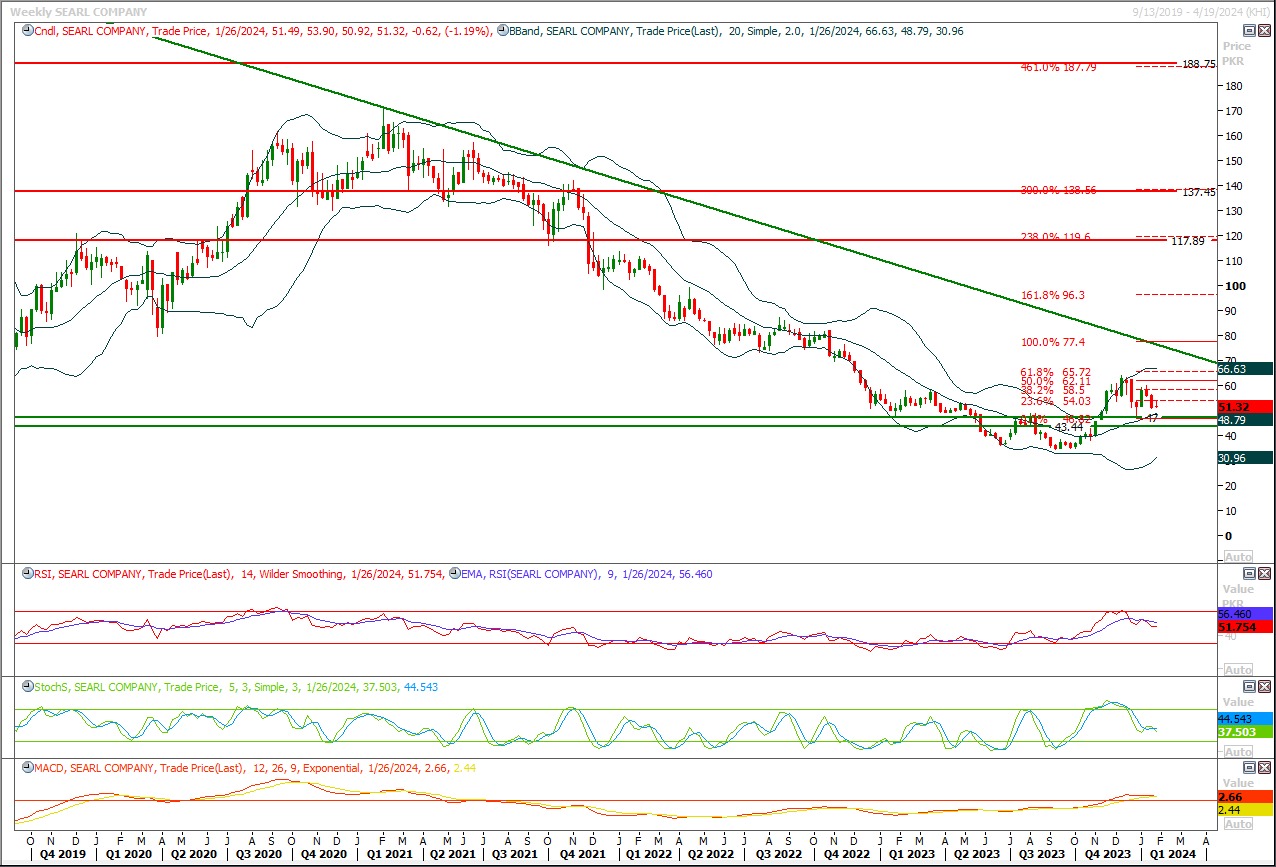
Task: Click the clock icon beside the BBand label
Action: pos(502,31)
